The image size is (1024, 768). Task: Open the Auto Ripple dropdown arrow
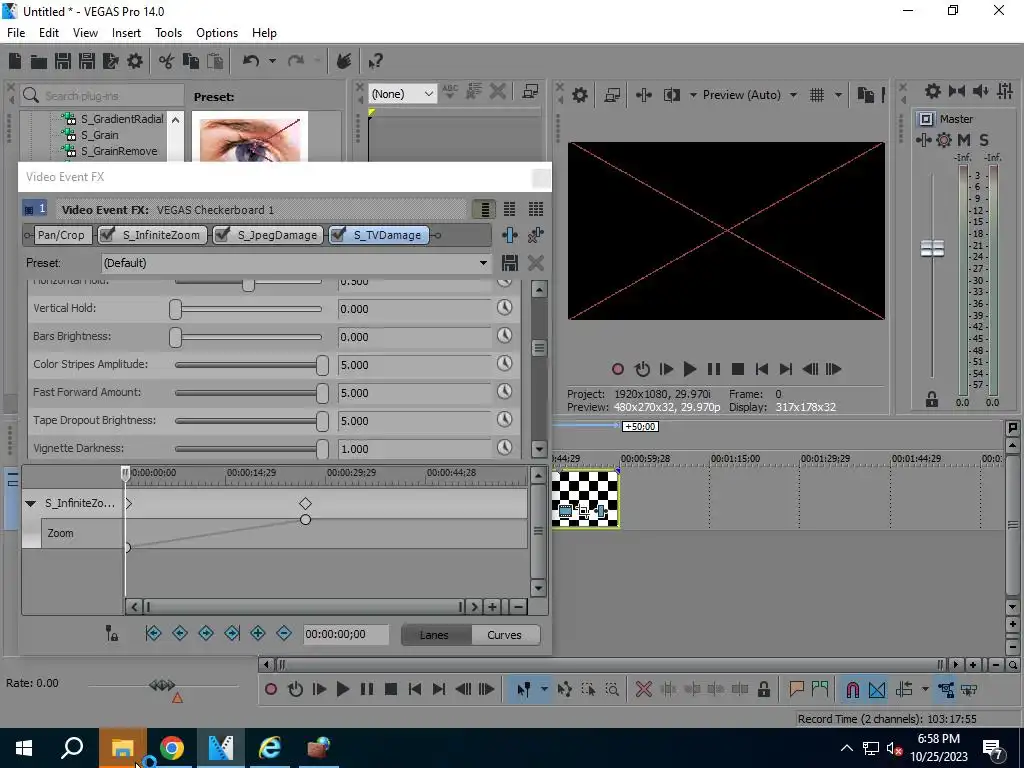click(925, 690)
